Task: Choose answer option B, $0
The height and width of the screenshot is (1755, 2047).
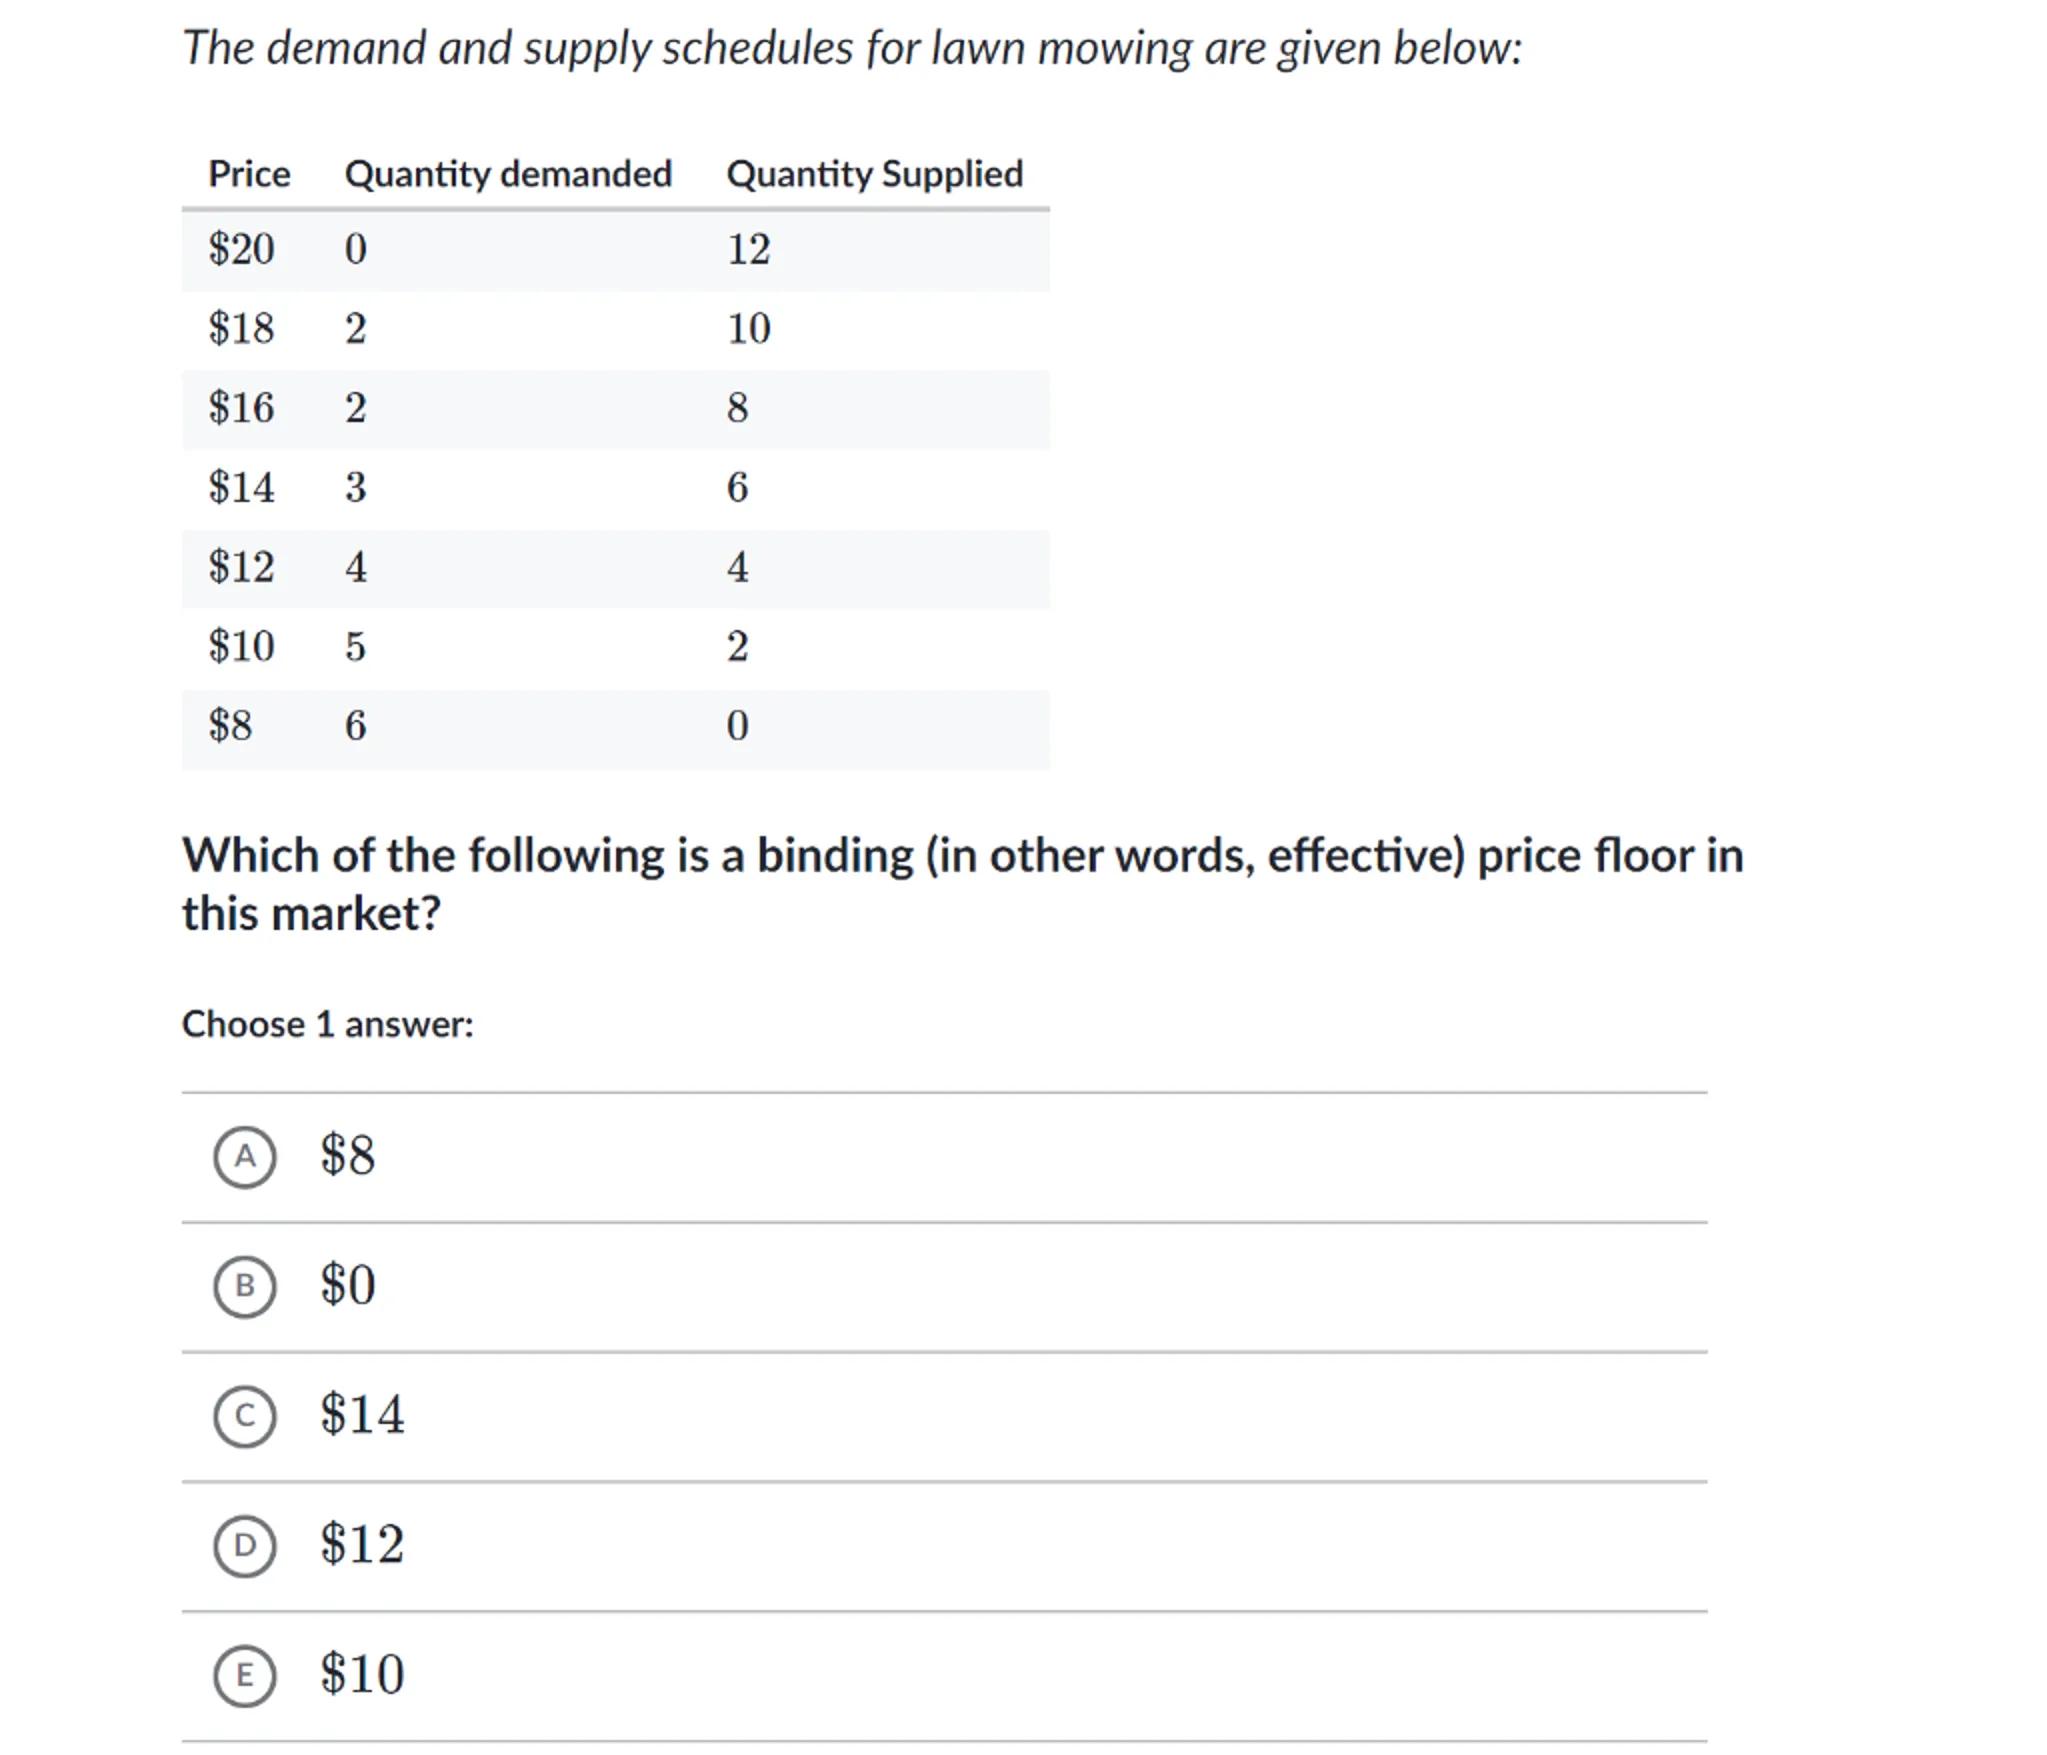Action: coord(244,1286)
